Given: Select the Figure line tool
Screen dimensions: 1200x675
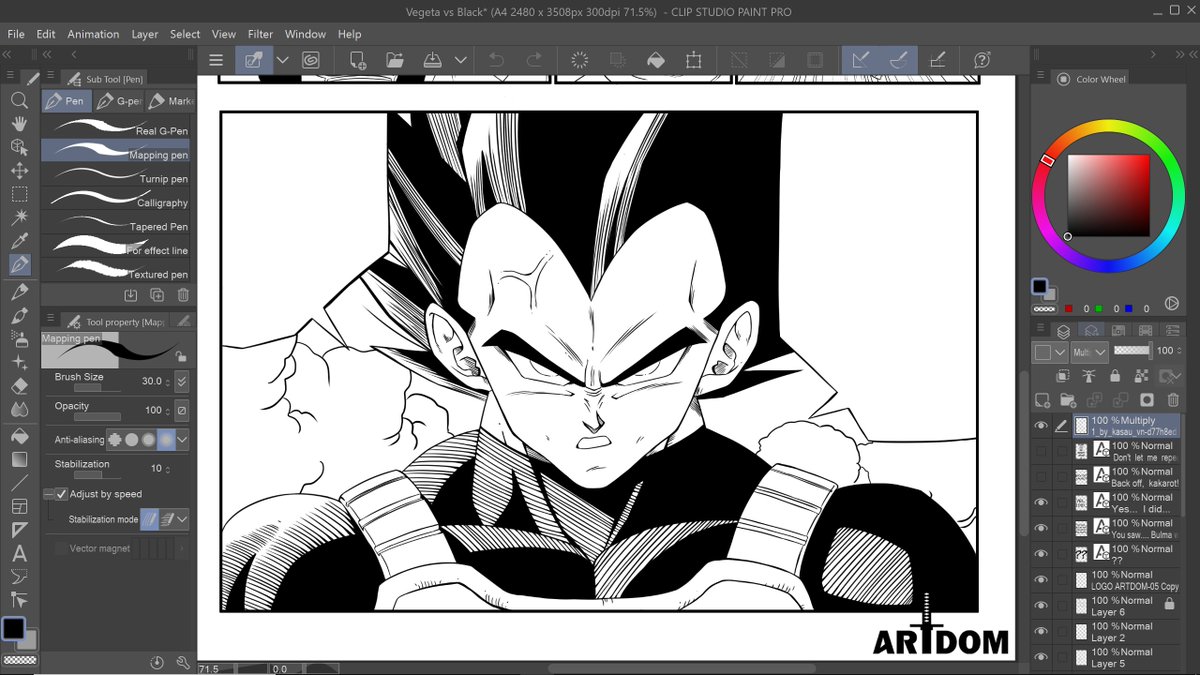Looking at the screenshot, I should pyautogui.click(x=20, y=483).
